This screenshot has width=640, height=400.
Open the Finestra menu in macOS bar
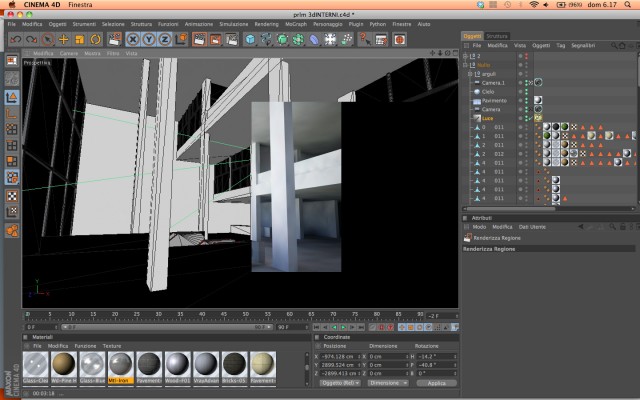[80, 4]
